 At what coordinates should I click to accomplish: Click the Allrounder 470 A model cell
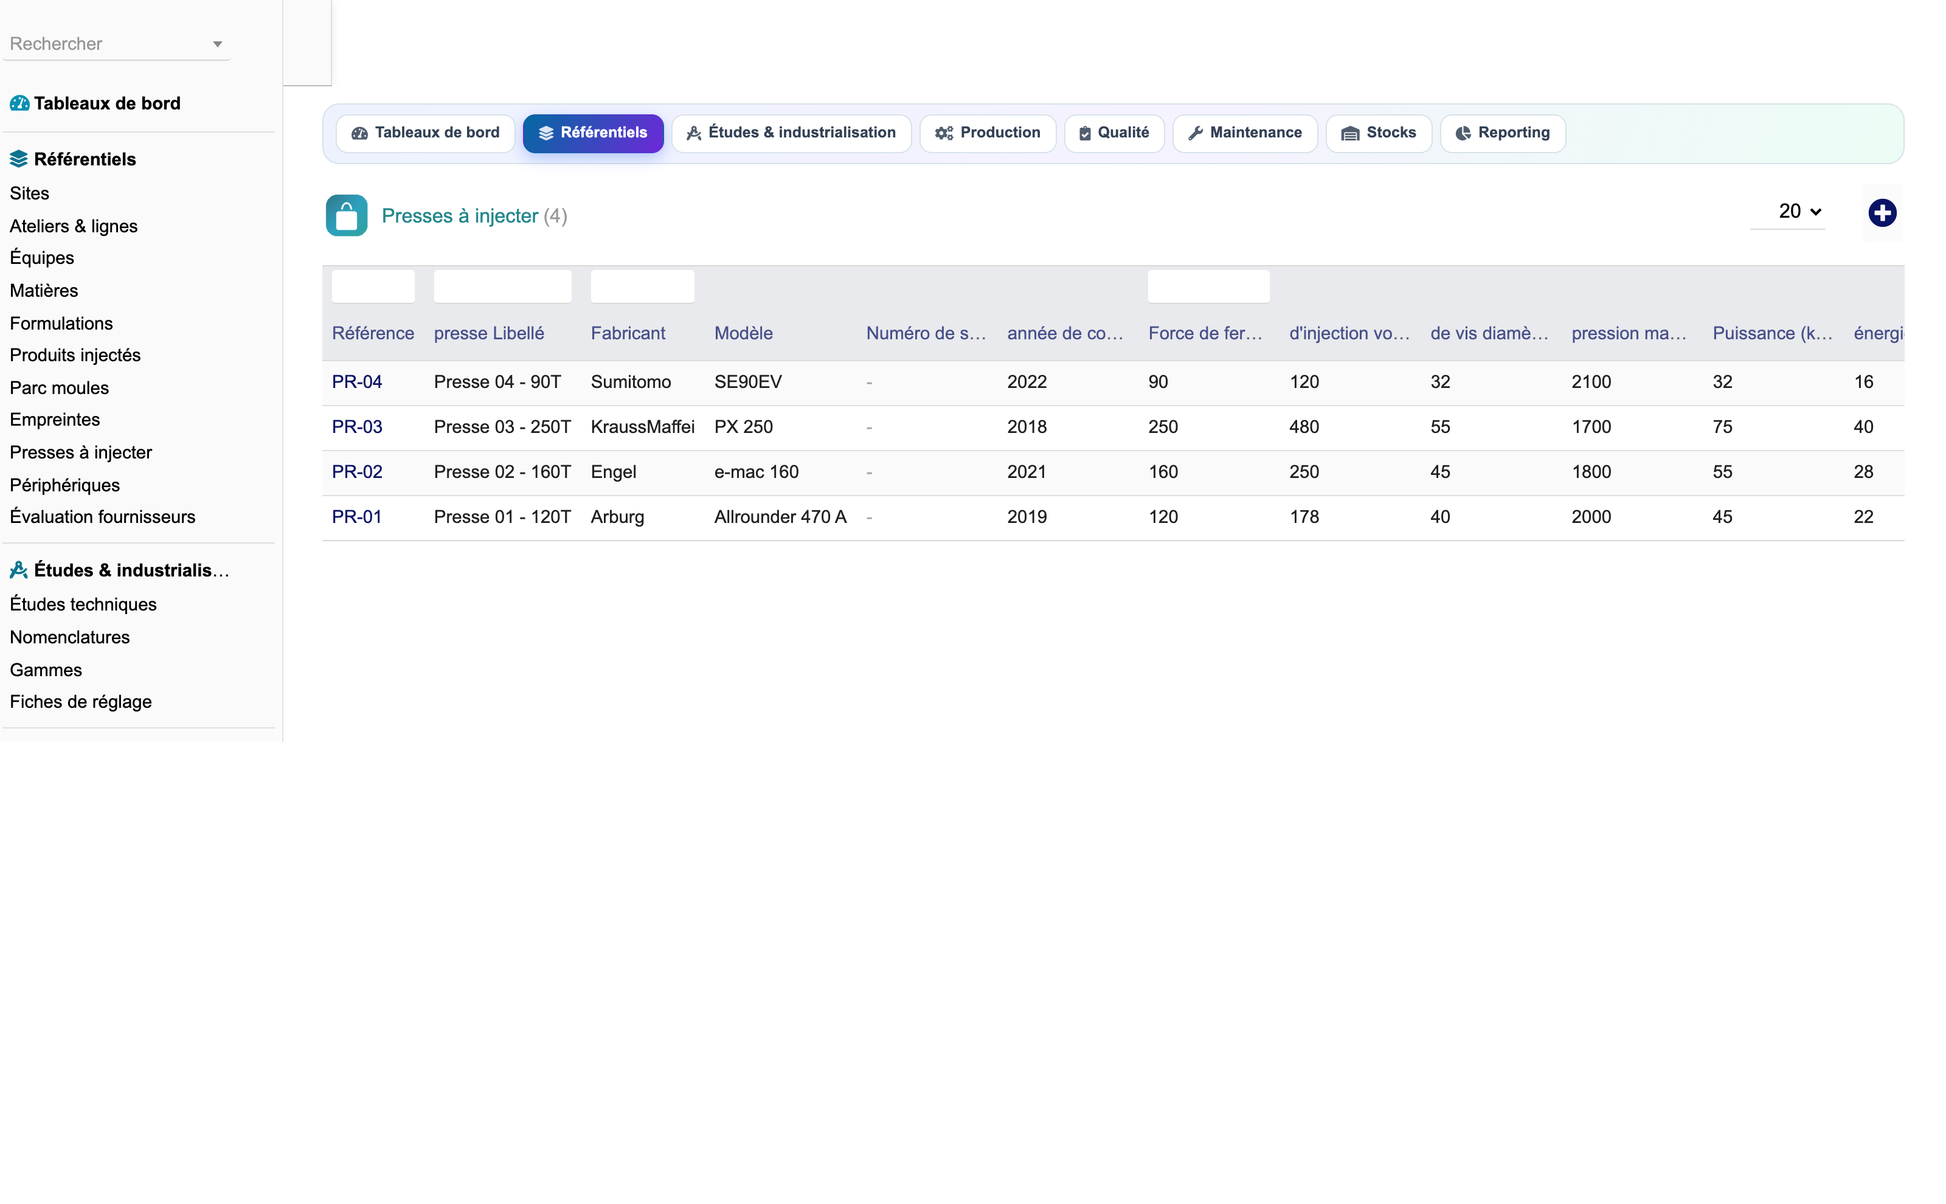coord(780,517)
